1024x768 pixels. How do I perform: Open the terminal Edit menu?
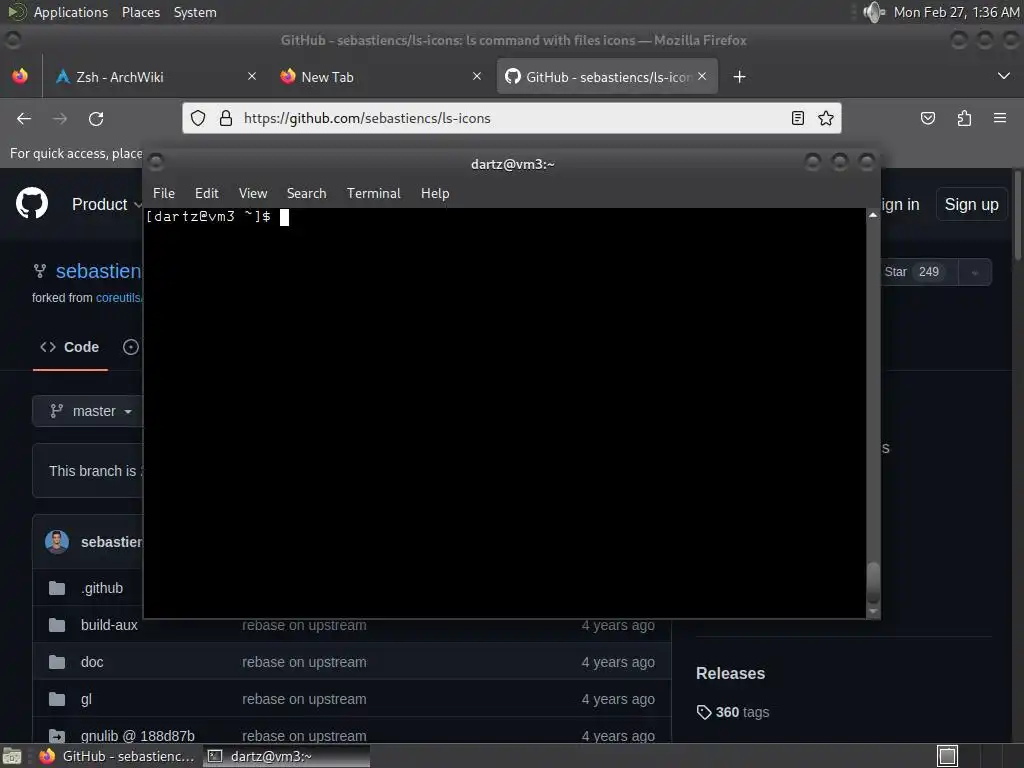[x=206, y=193]
